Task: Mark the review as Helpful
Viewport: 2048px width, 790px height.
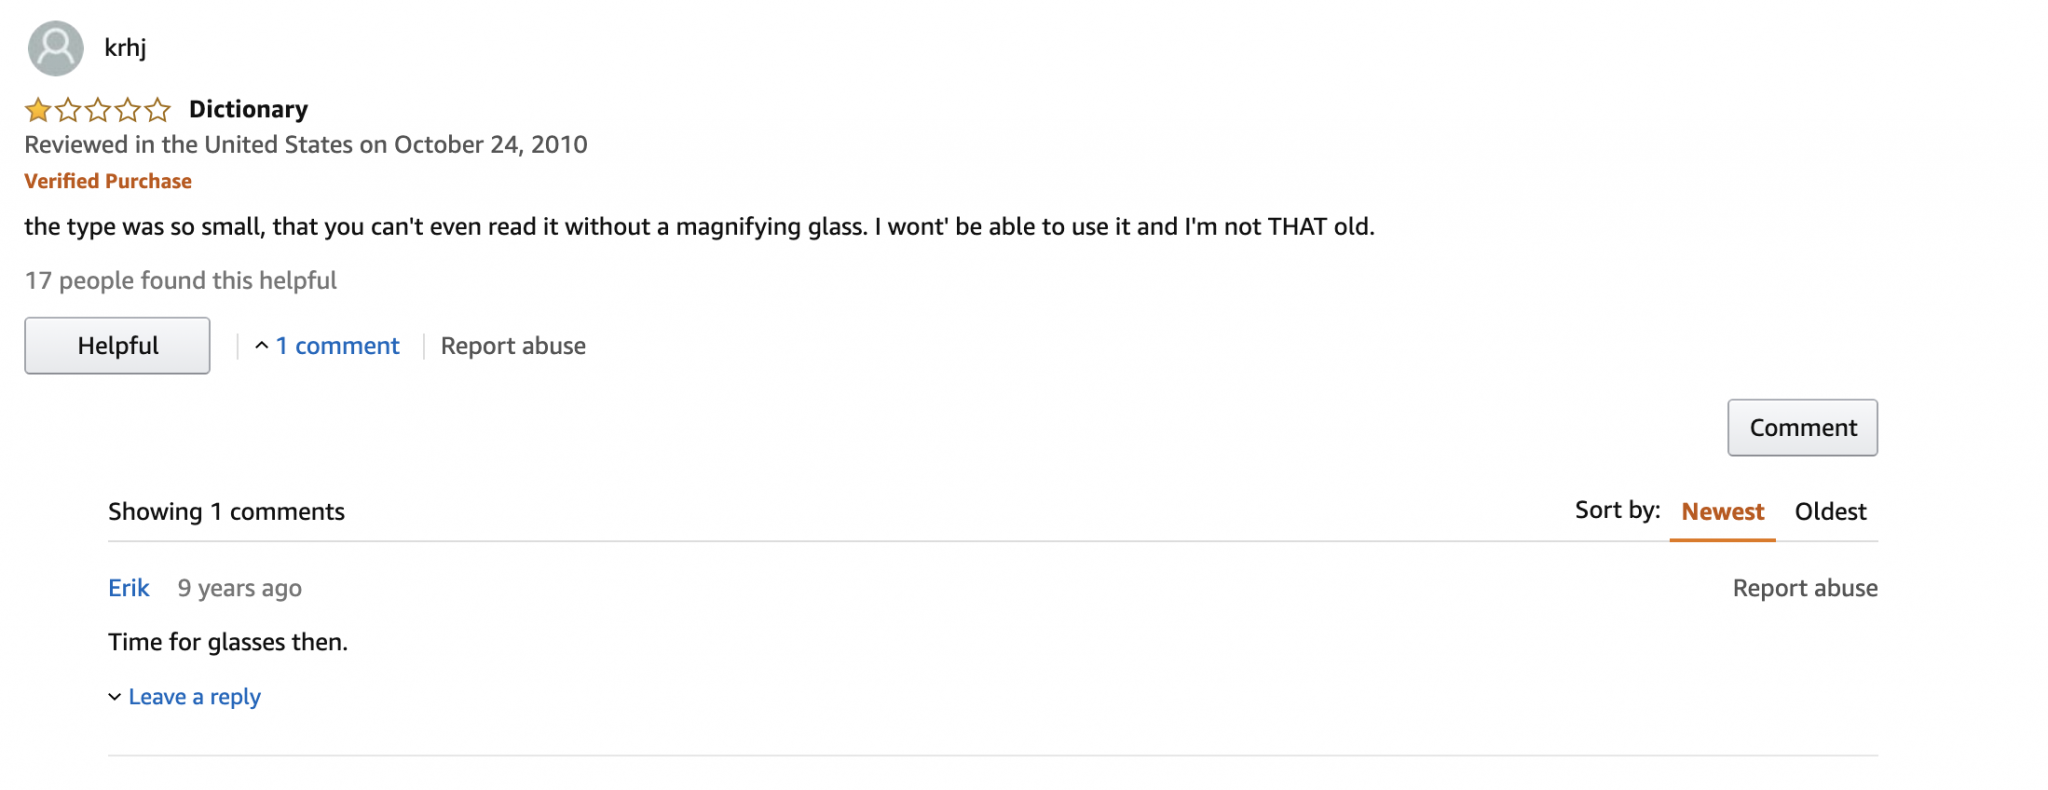Action: (117, 346)
